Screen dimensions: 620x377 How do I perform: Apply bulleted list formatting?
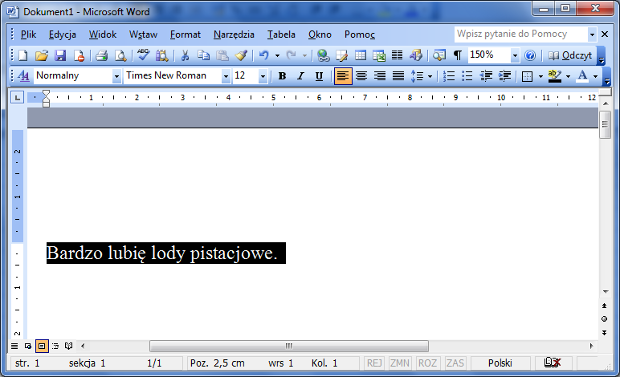[x=467, y=76]
